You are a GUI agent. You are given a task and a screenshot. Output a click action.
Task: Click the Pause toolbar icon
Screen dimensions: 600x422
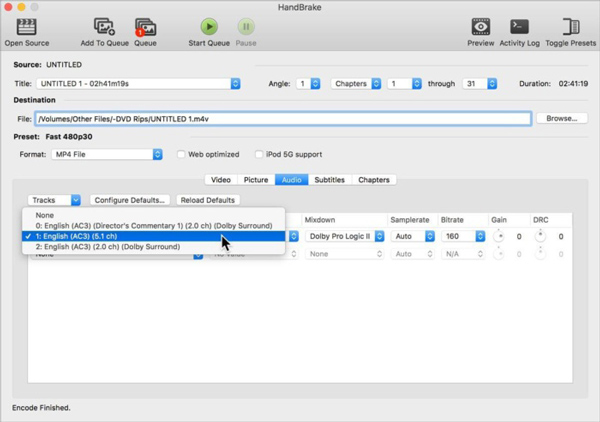click(x=246, y=26)
